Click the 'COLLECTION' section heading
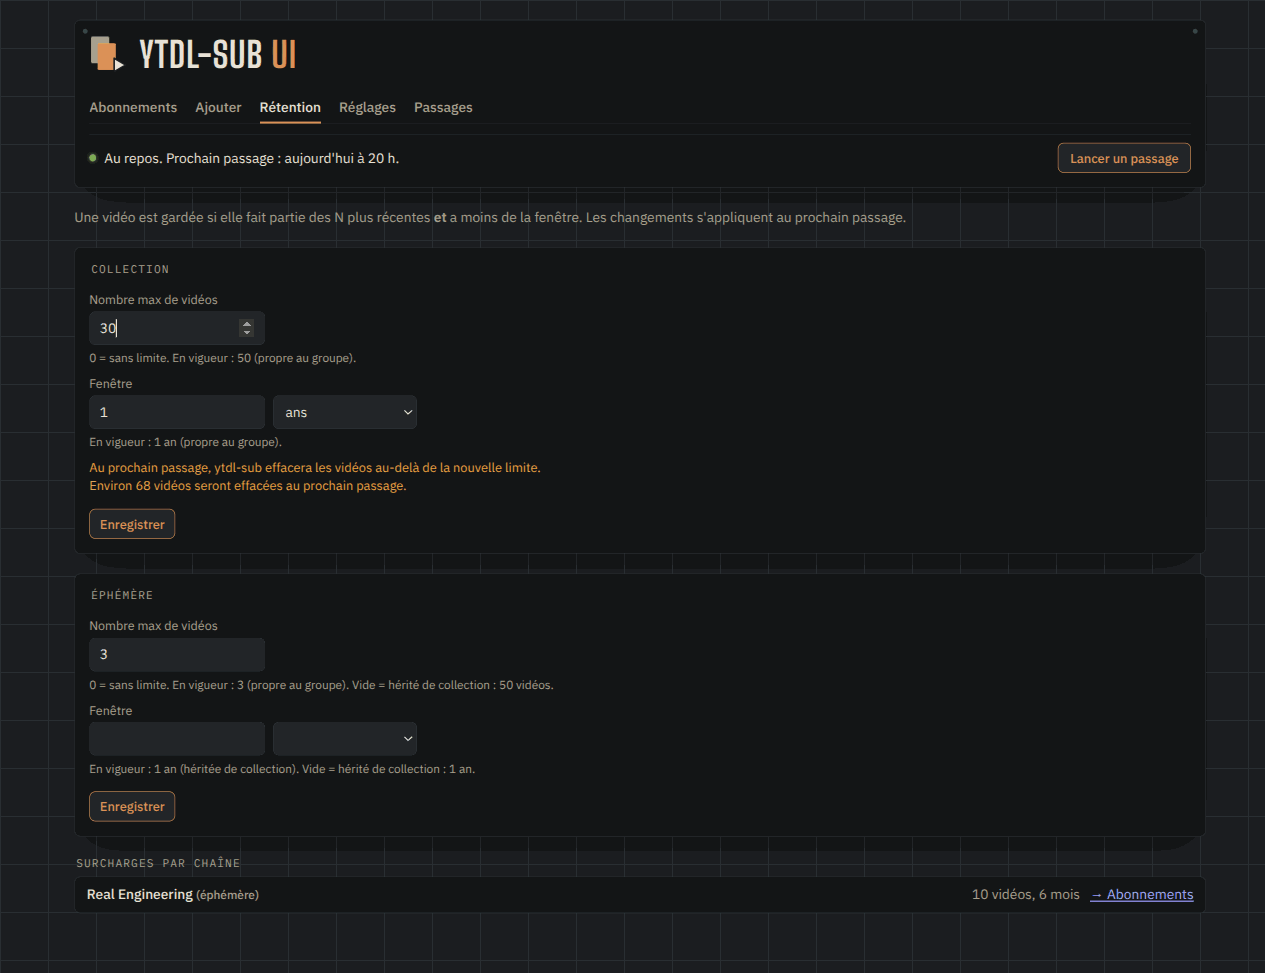This screenshot has width=1265, height=973. click(x=130, y=269)
